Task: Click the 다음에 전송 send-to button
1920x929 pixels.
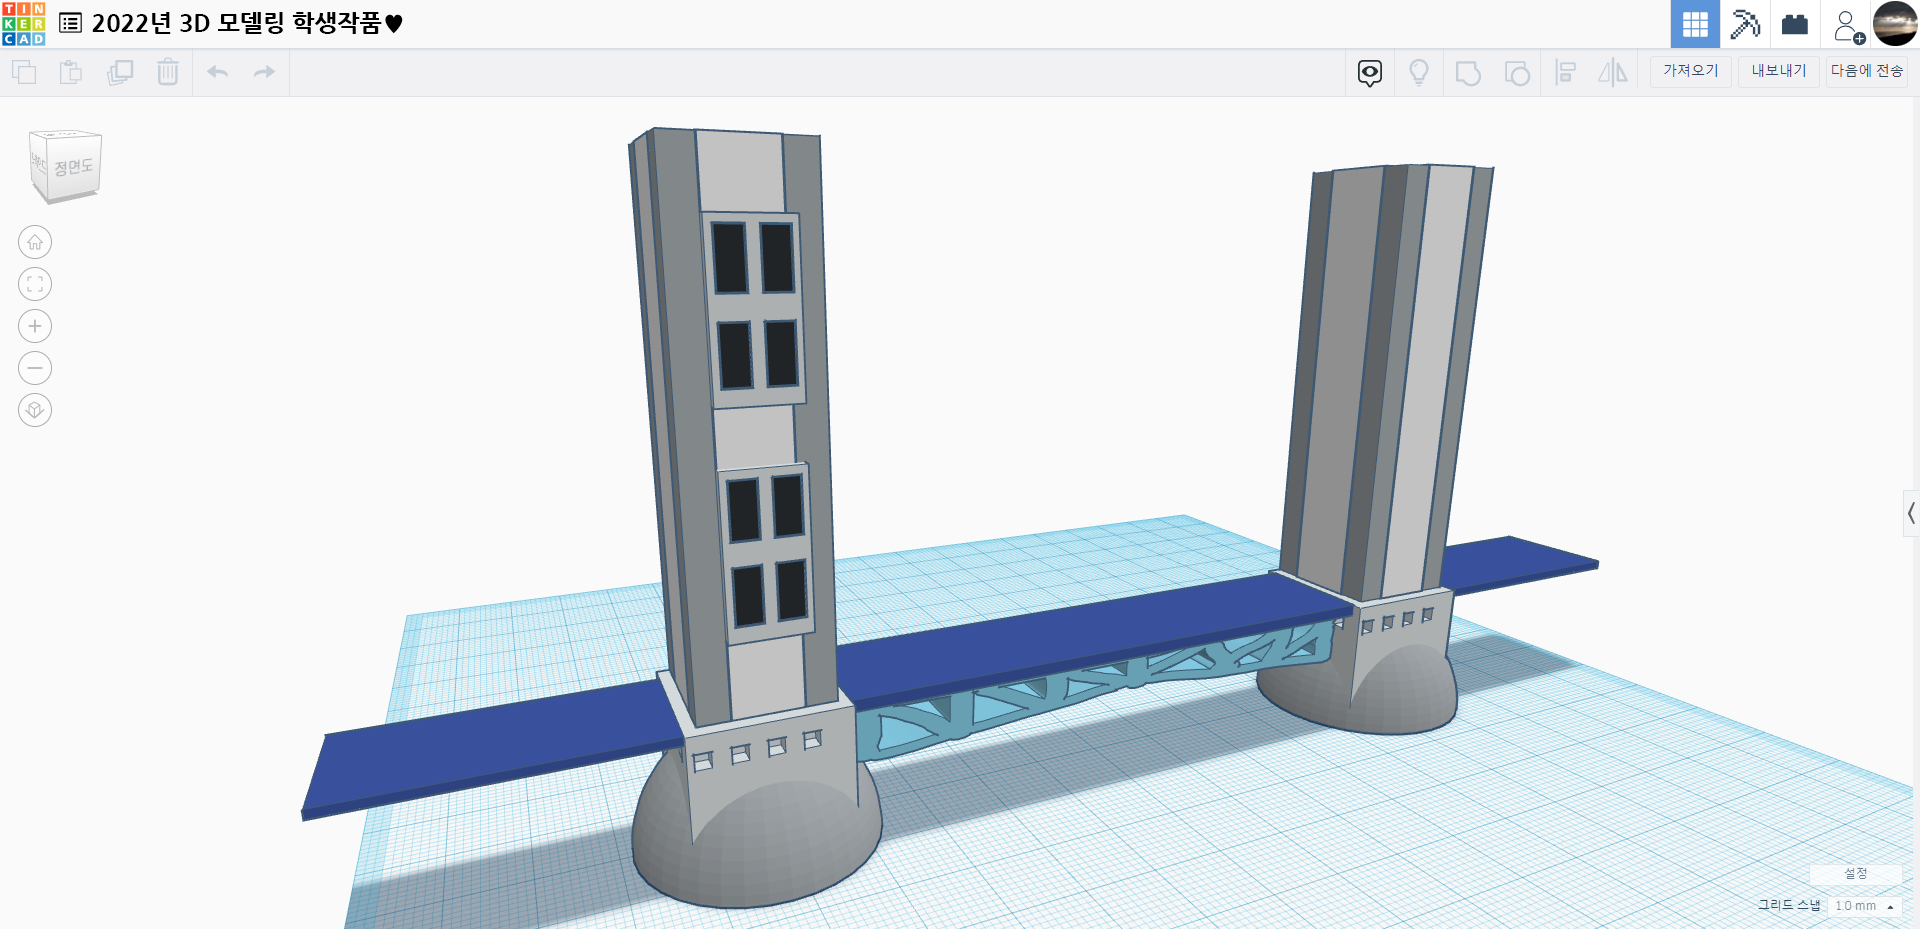Action: pos(1866,71)
